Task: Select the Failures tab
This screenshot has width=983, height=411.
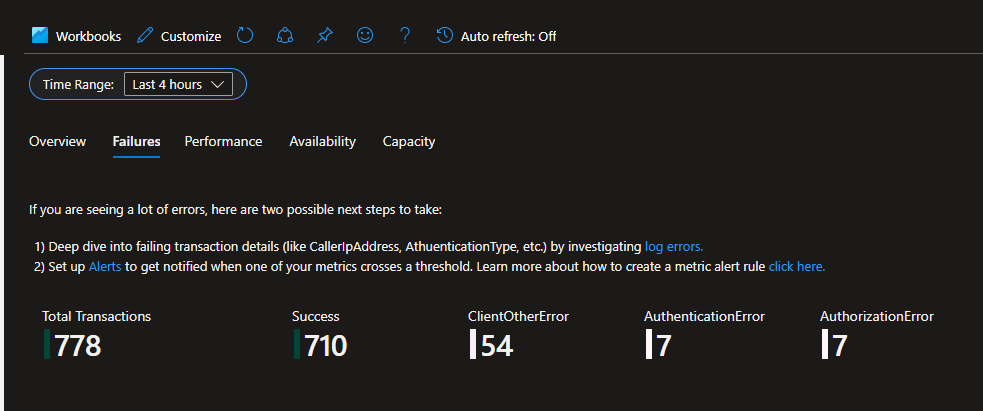Action: click(x=136, y=142)
